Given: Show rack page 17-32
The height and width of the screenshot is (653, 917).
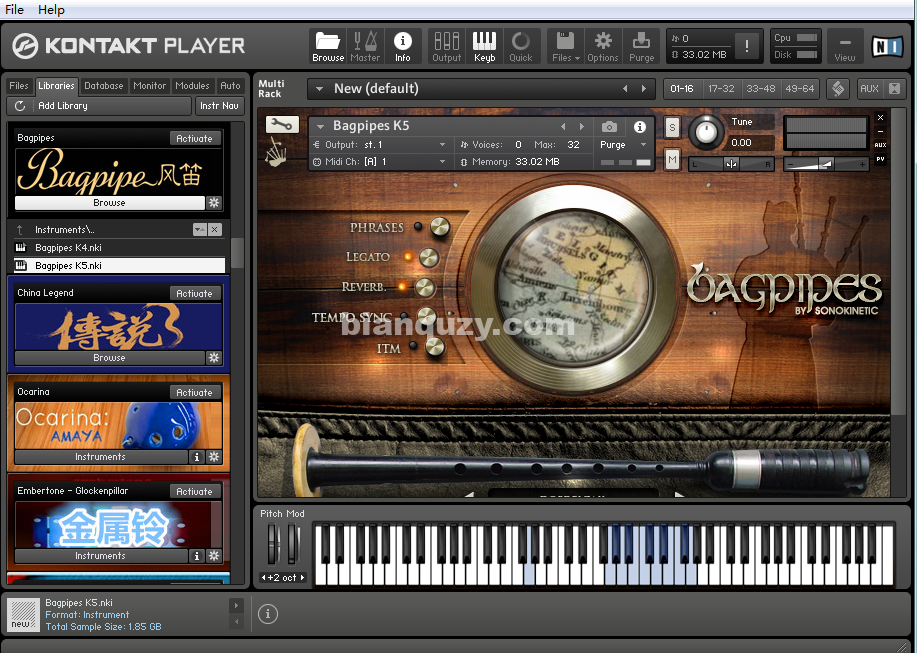Looking at the screenshot, I should coord(721,89).
